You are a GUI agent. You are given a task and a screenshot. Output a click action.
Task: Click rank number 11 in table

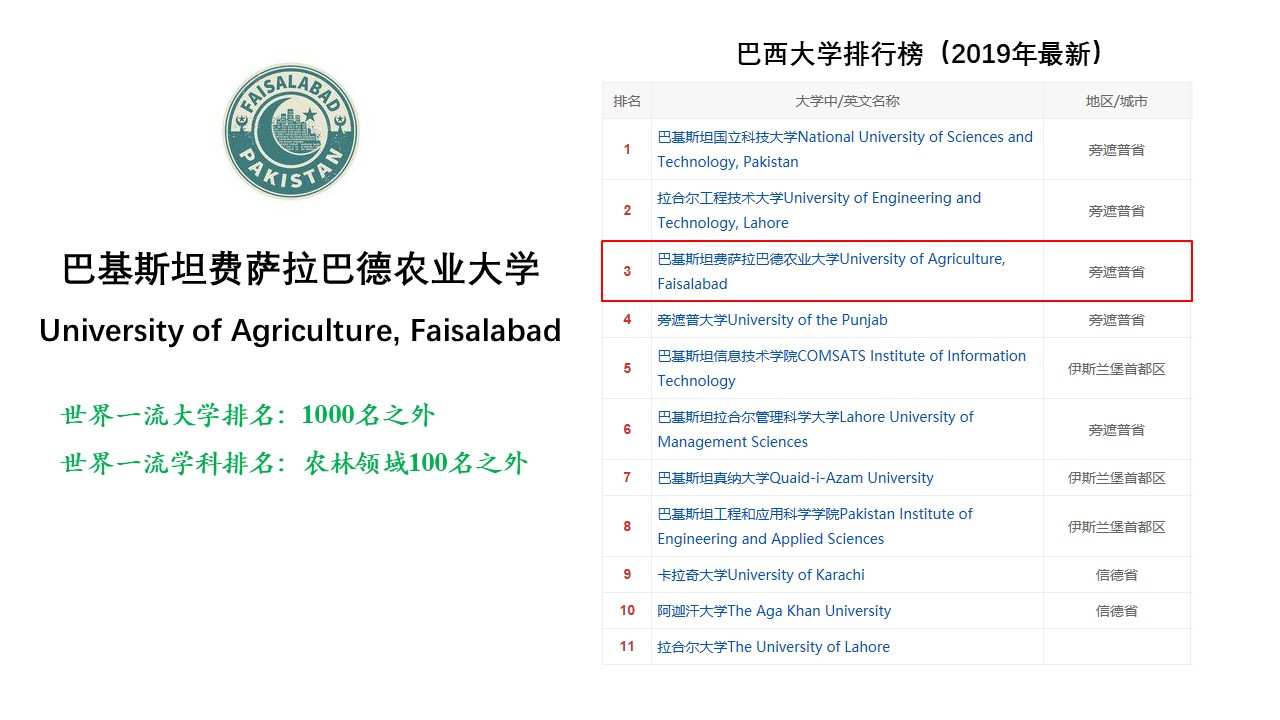(627, 647)
